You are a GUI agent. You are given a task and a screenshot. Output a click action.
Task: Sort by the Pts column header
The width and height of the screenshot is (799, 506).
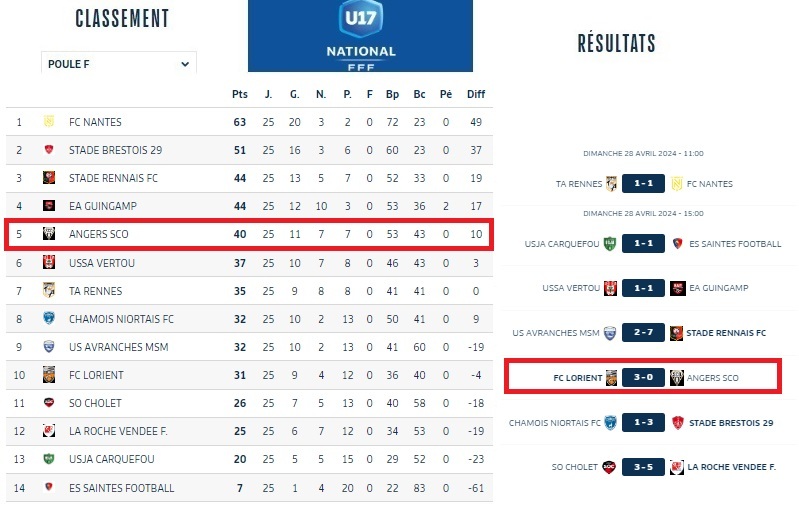(x=239, y=94)
